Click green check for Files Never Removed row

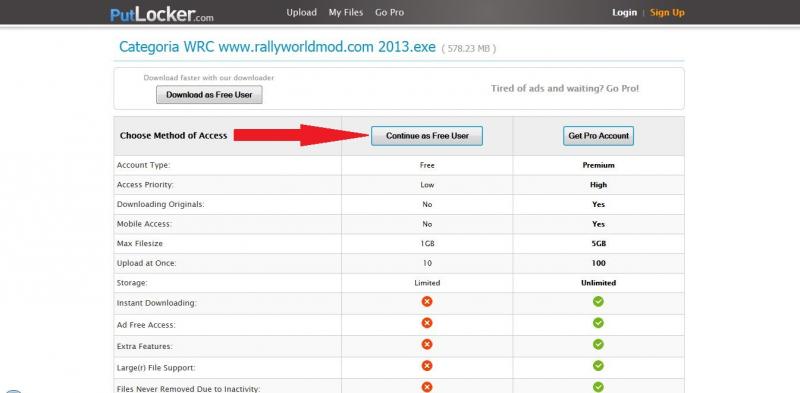[x=598, y=387]
